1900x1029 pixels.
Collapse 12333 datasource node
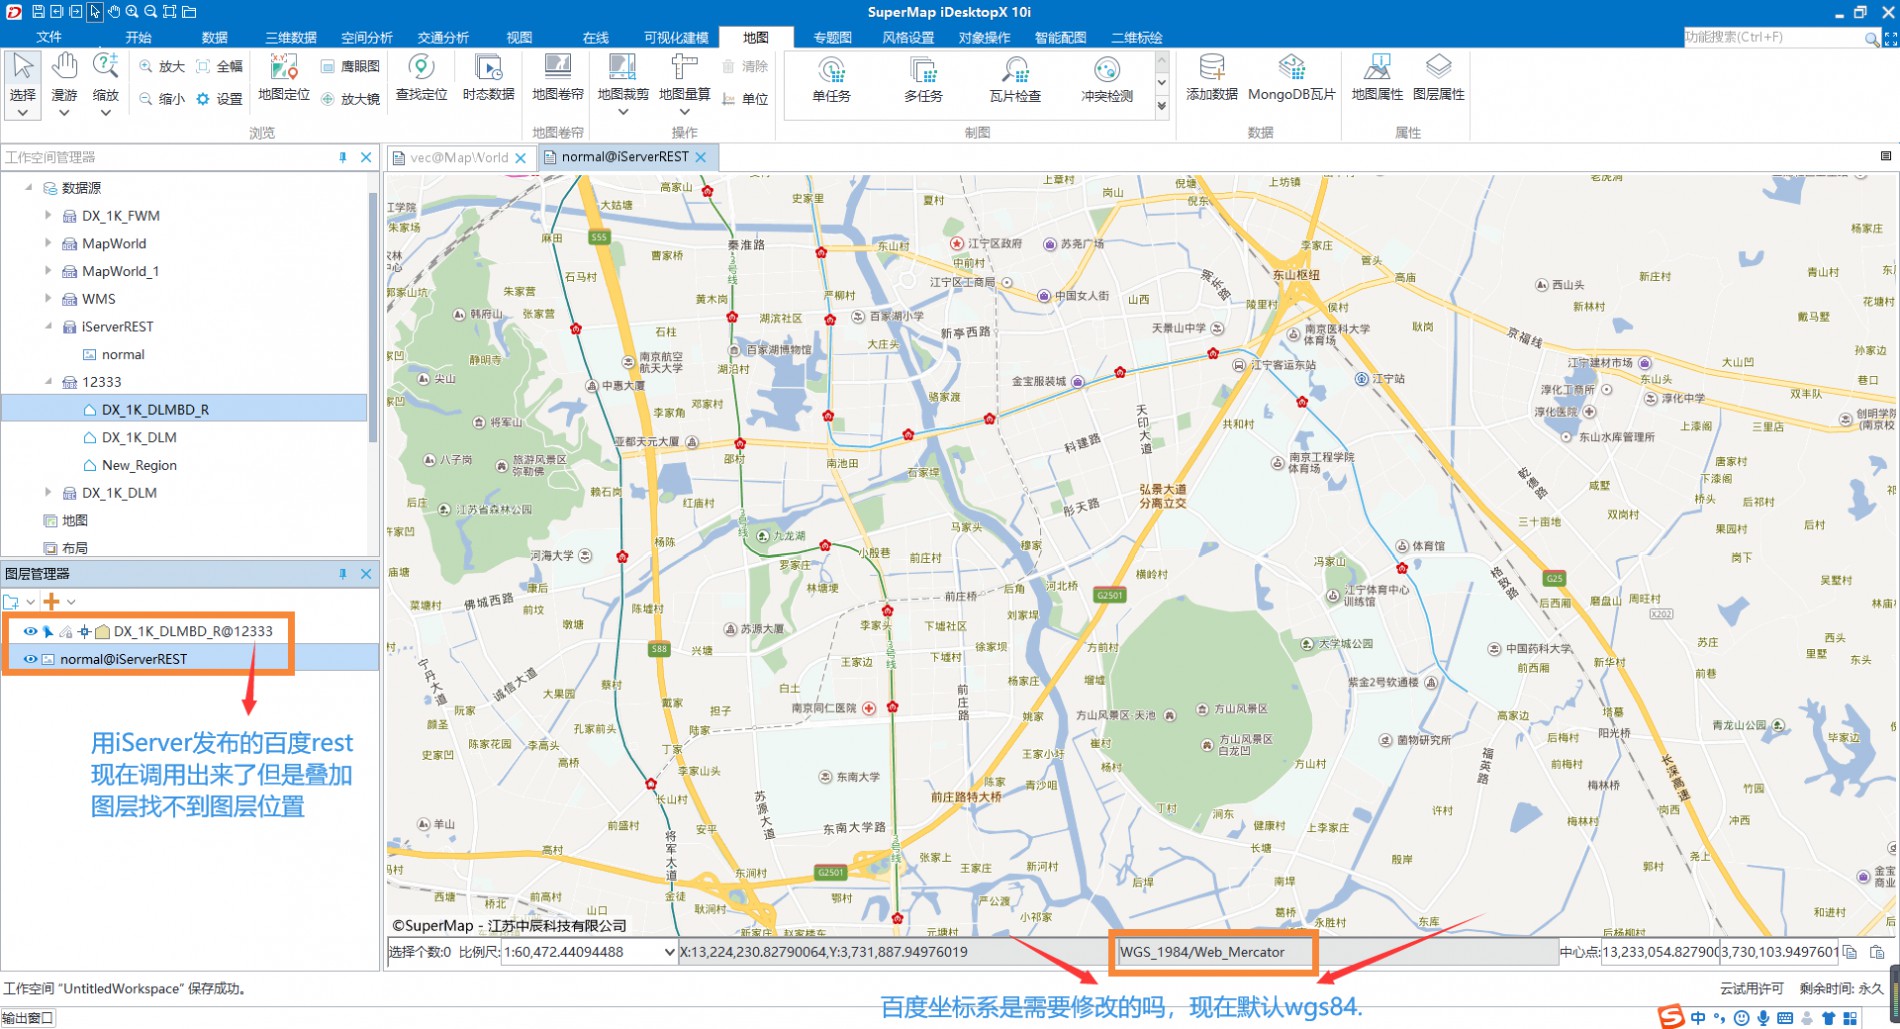click(x=48, y=382)
